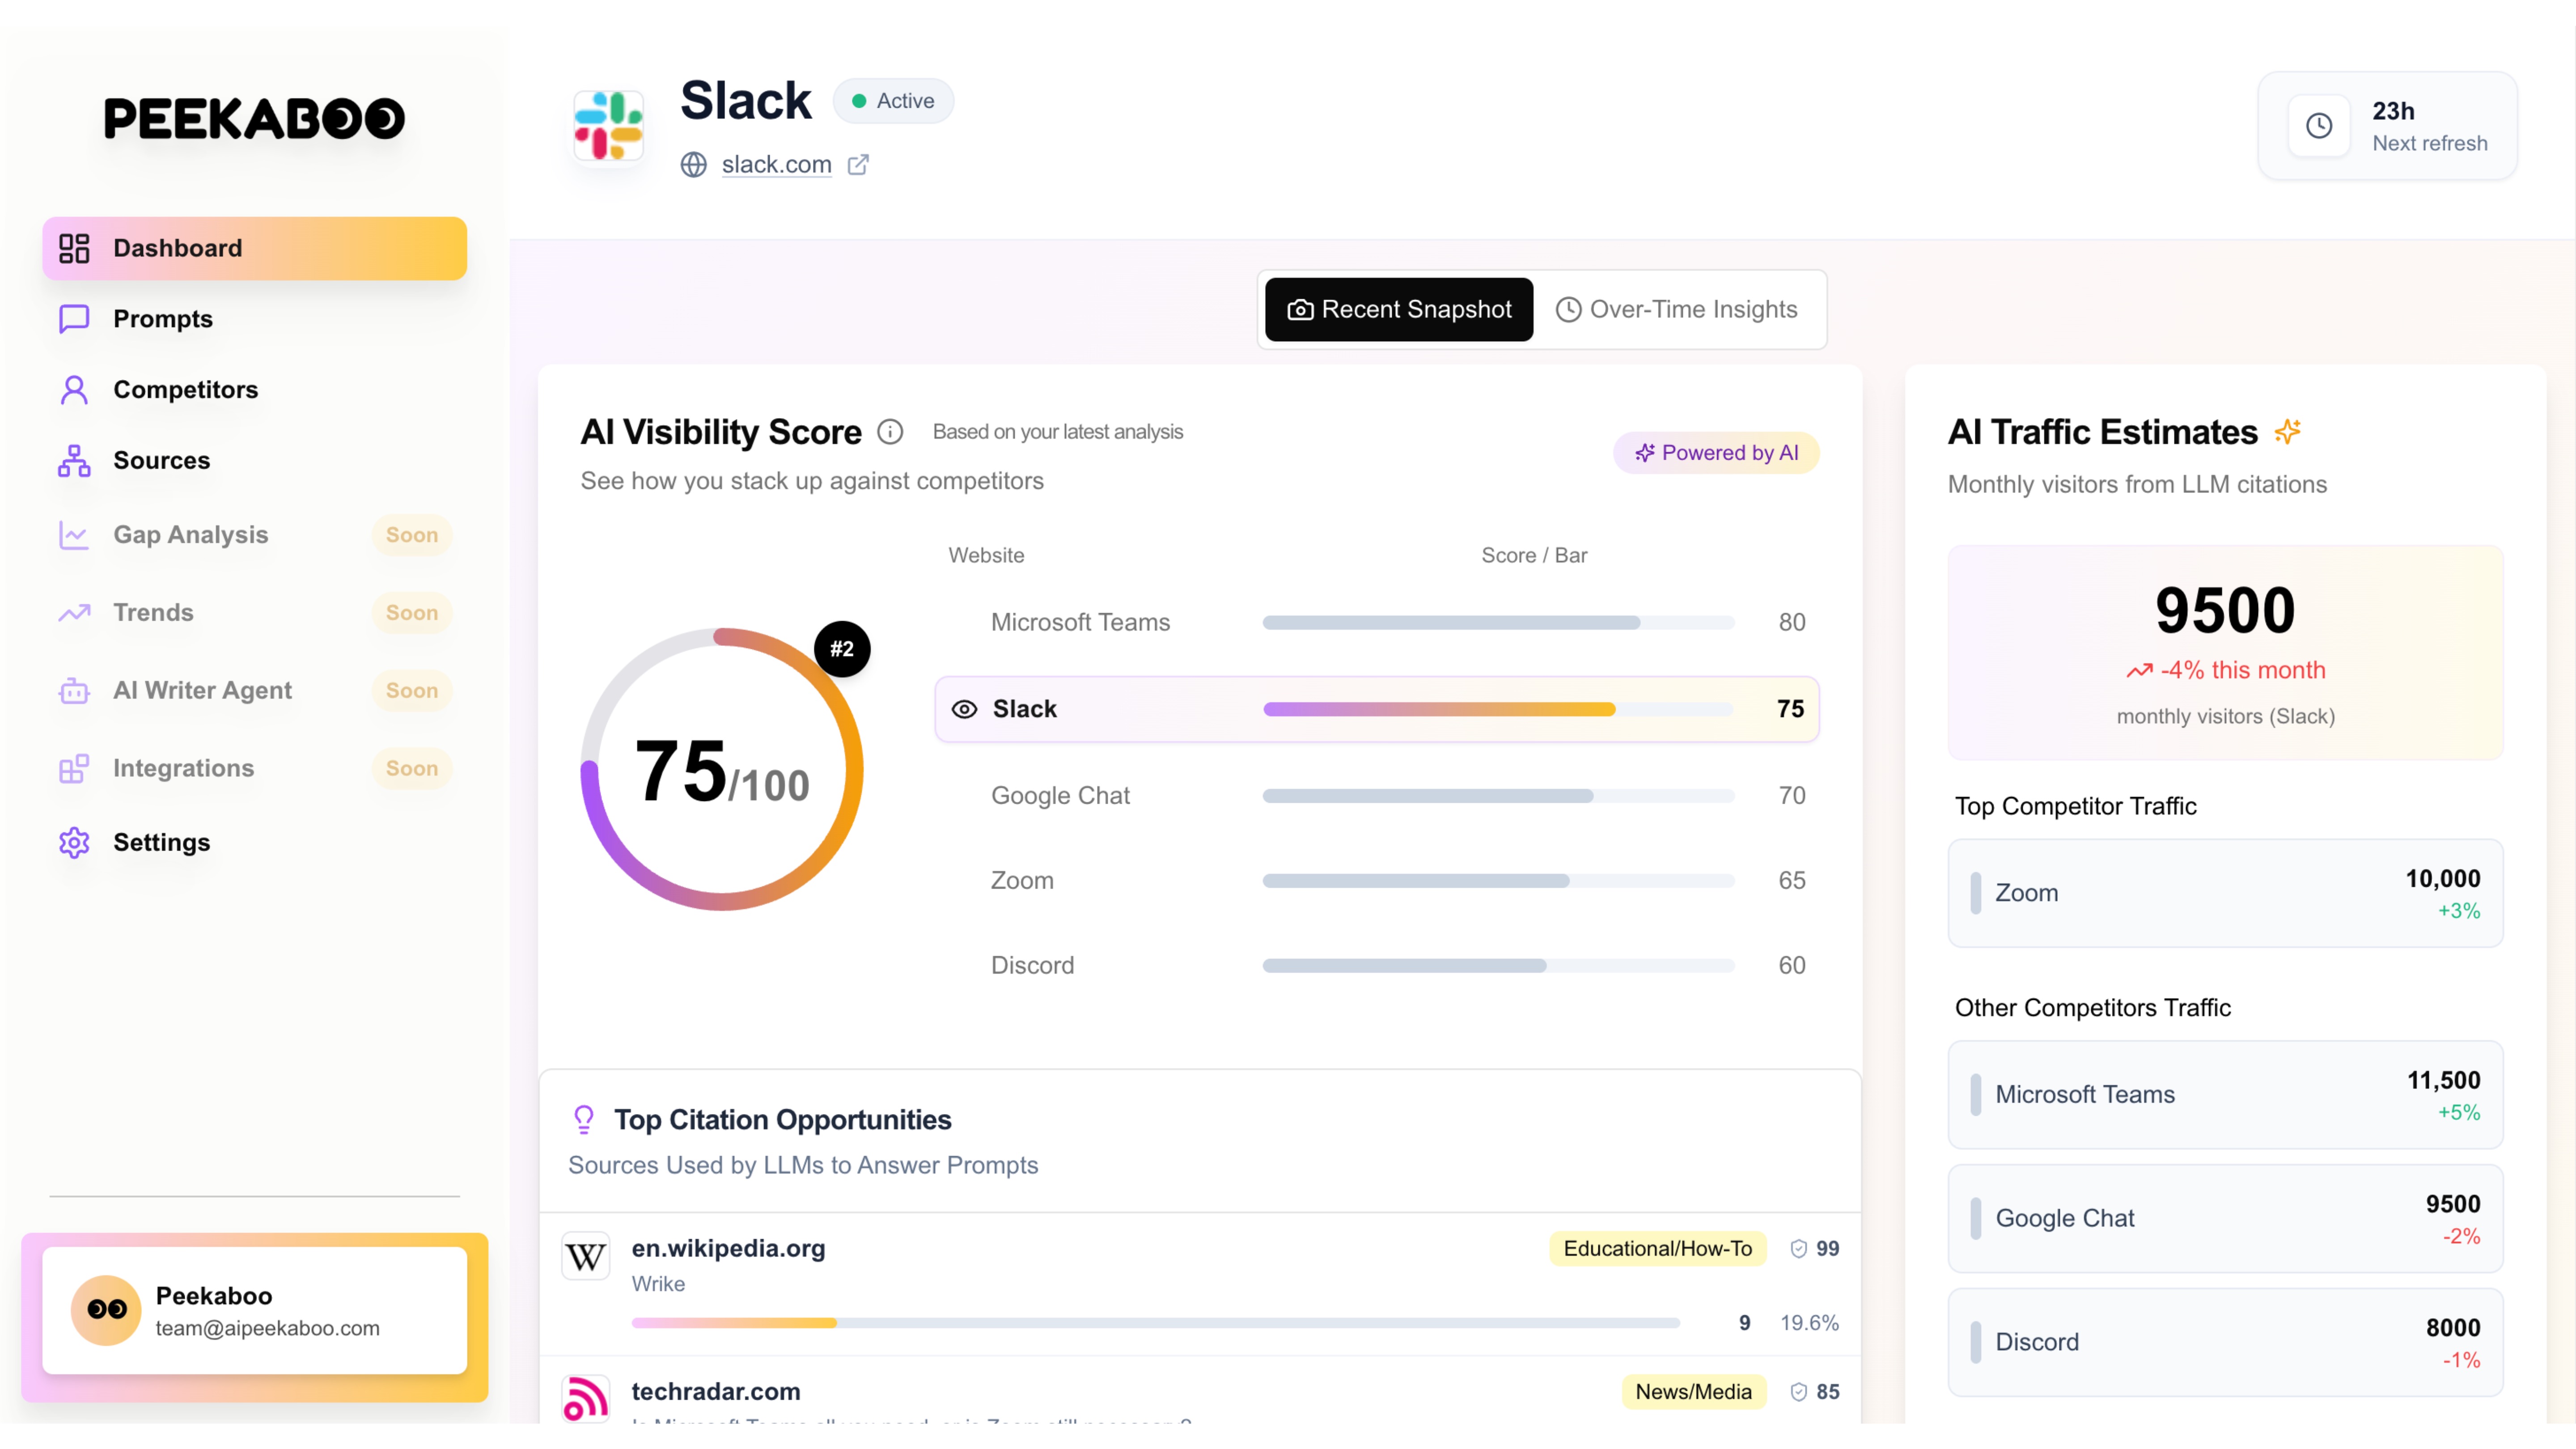
Task: Open the Prompts menu item
Action: pos(162,319)
